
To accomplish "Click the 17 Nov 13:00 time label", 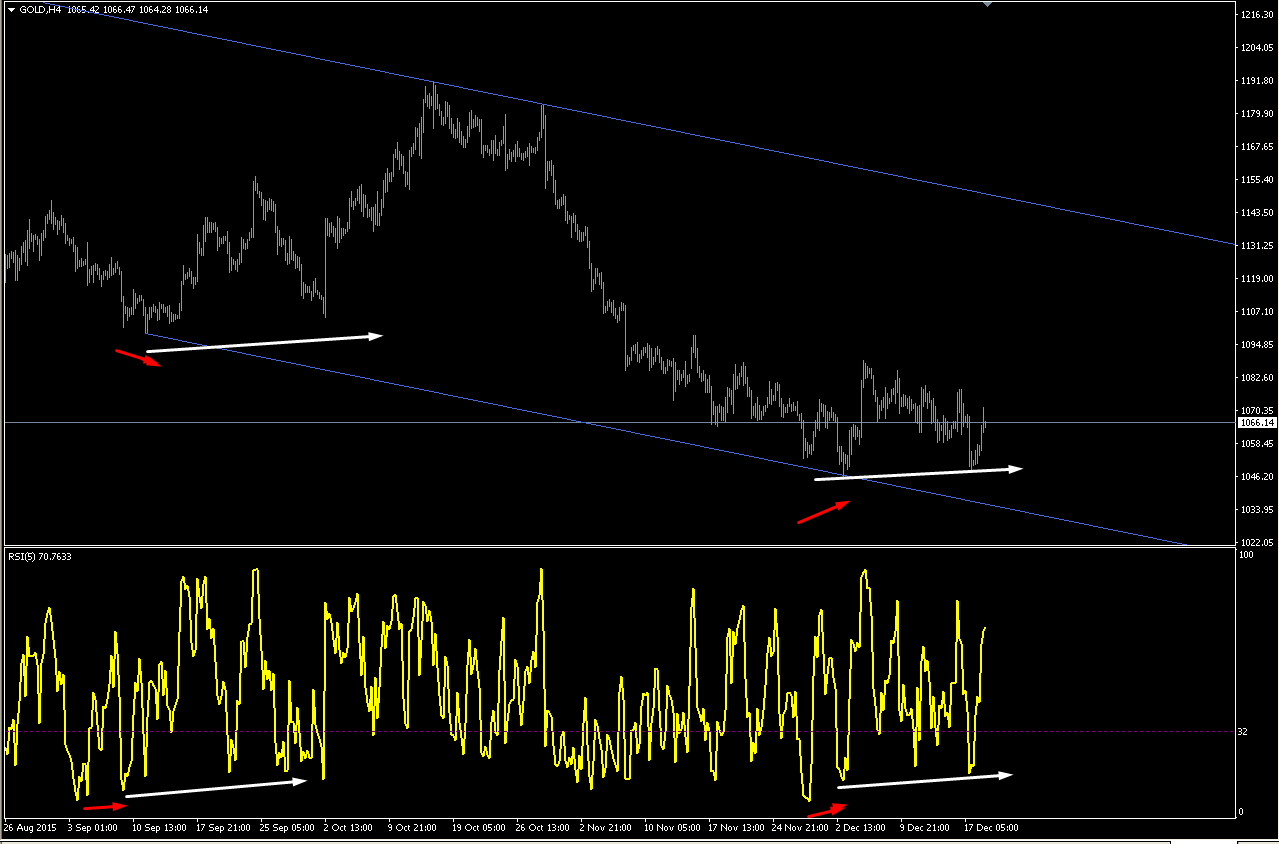I will [736, 828].
